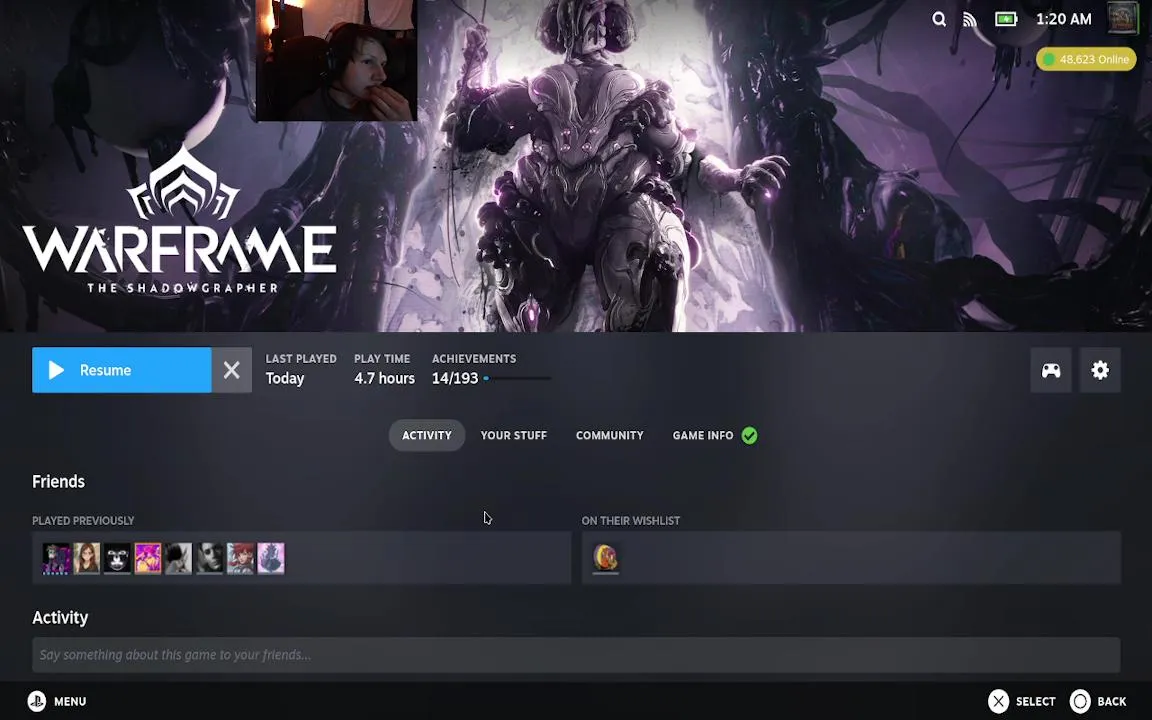Click the 1:20 AM clock
Viewport: 1152px width, 720px height.
coord(1064,20)
